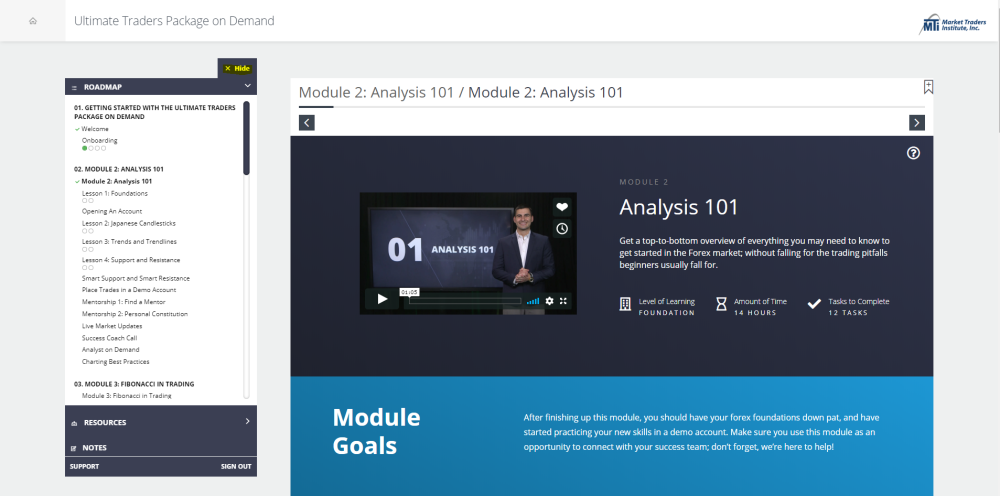Click the Sign Out link
This screenshot has width=1000, height=496.
(236, 467)
